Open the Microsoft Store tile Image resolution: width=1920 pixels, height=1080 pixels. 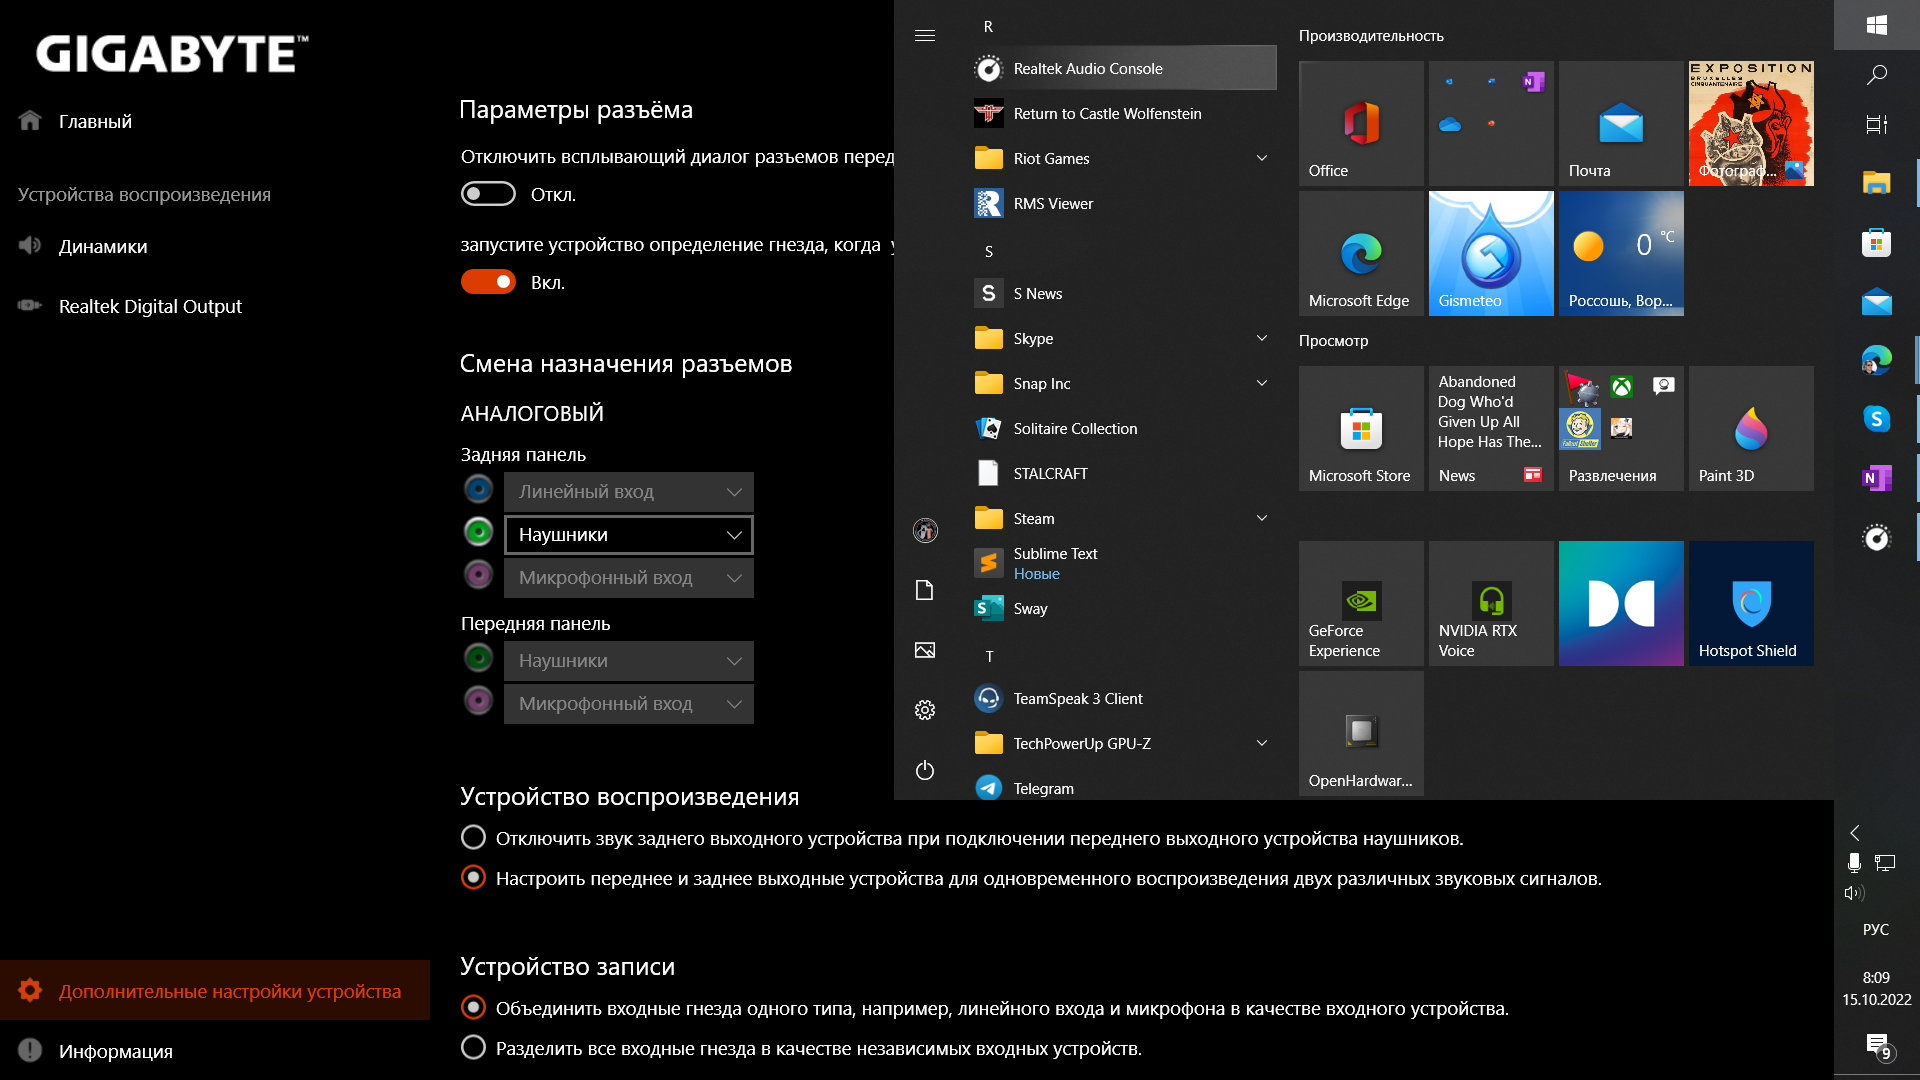(1361, 428)
